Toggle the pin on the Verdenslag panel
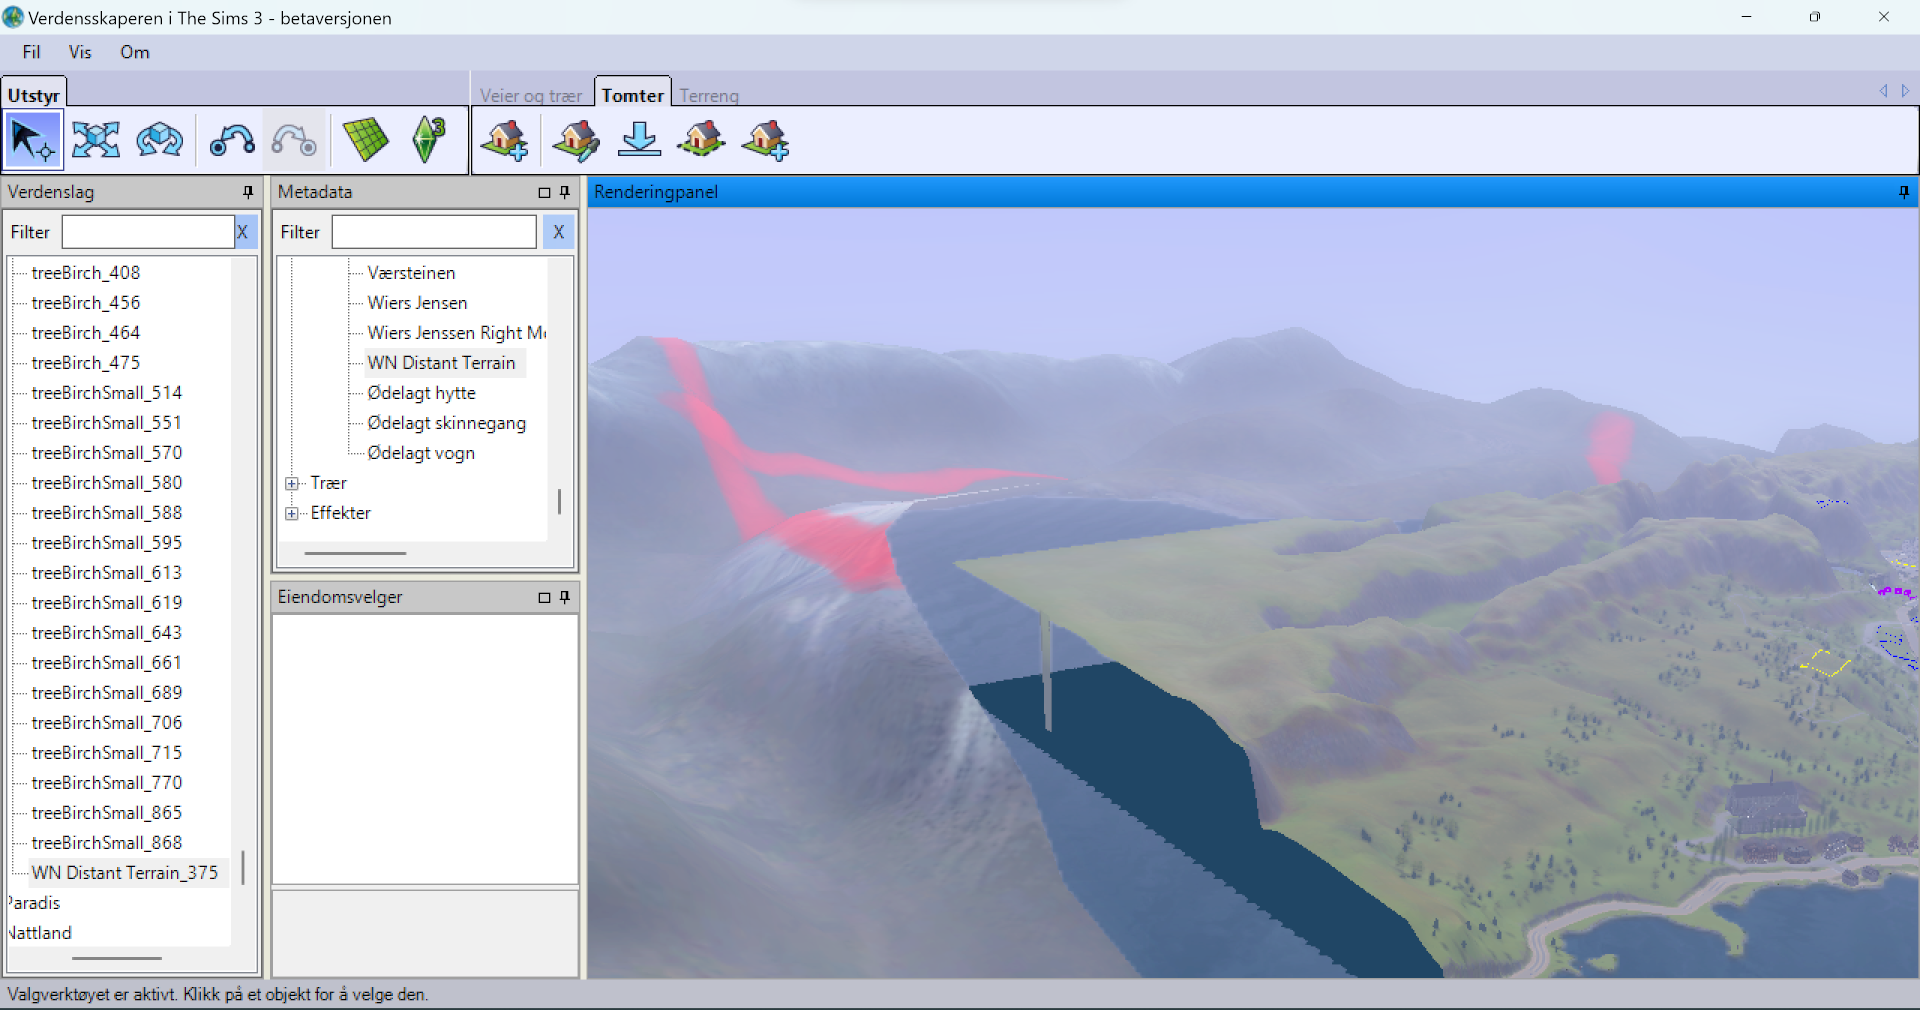 coord(247,192)
